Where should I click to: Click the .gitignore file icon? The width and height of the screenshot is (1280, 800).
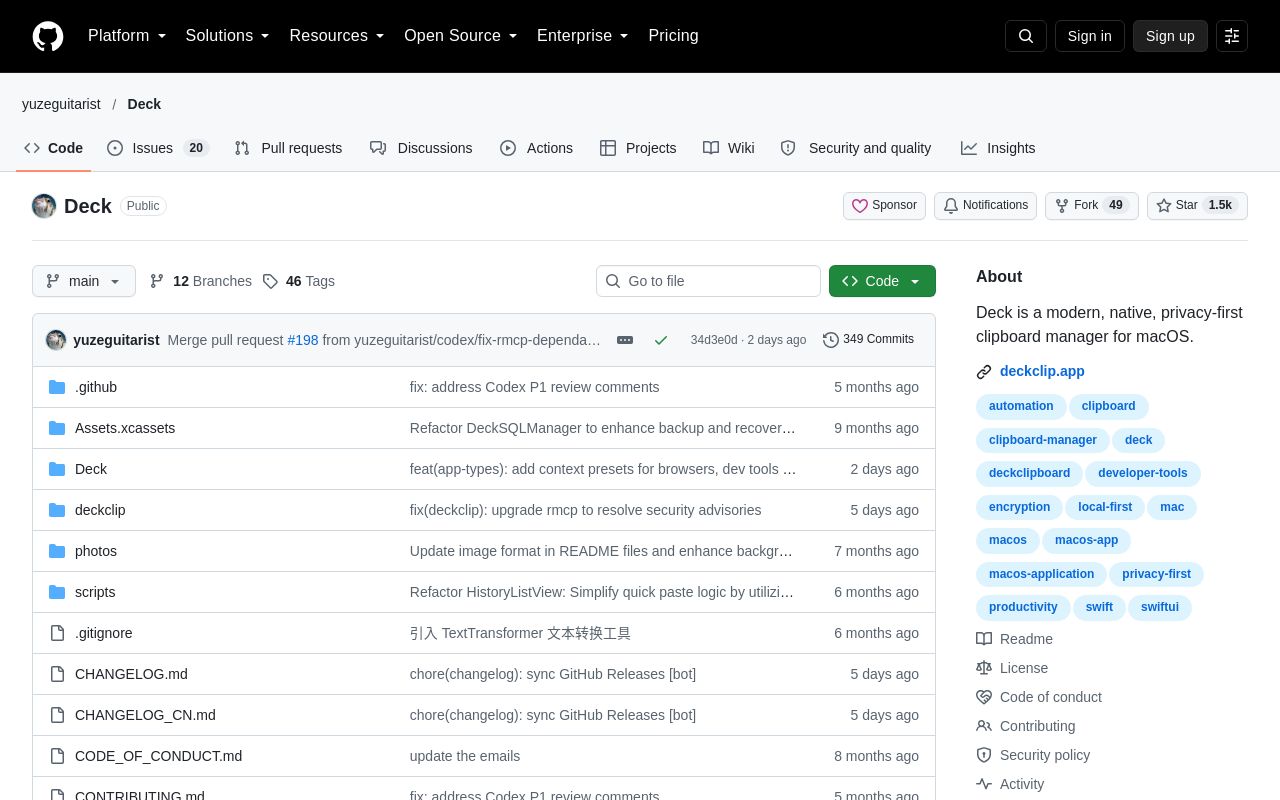[57, 633]
